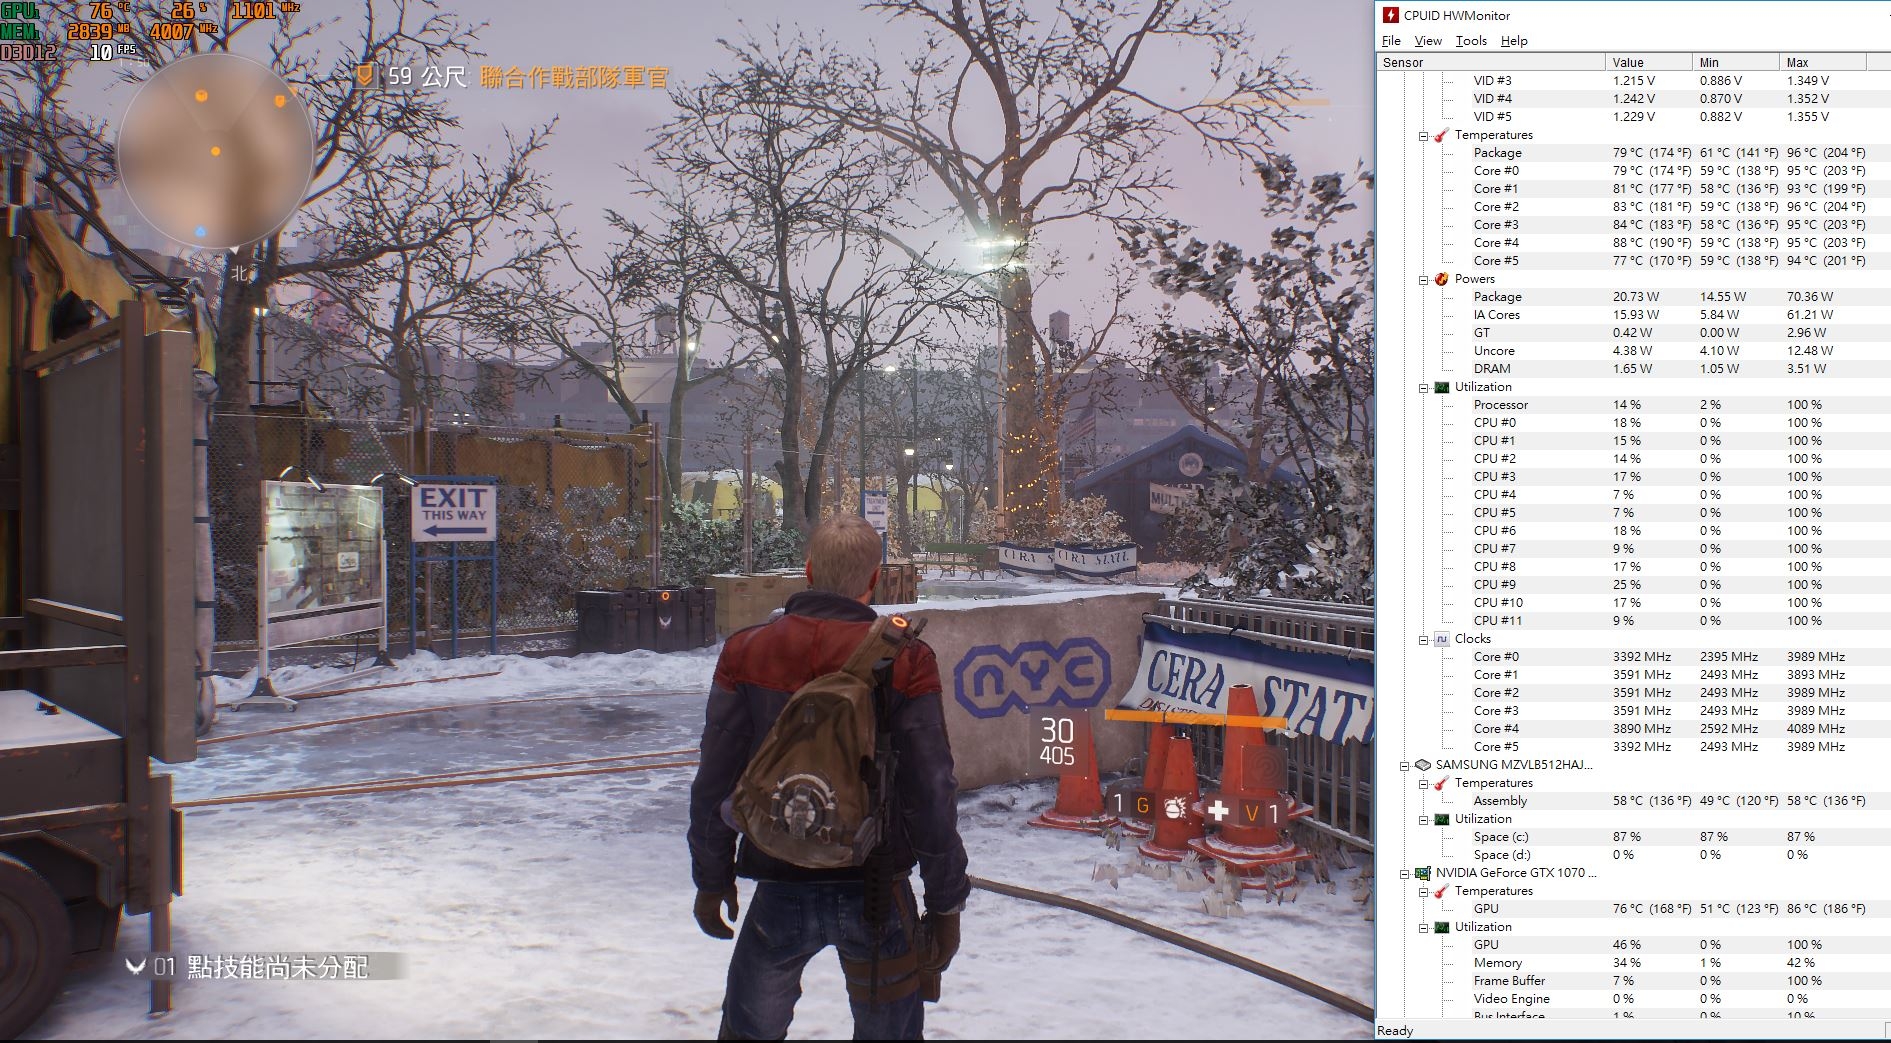Click the NVIDIA GeForce graphics card icon
This screenshot has height=1043, width=1891.
point(1423,873)
